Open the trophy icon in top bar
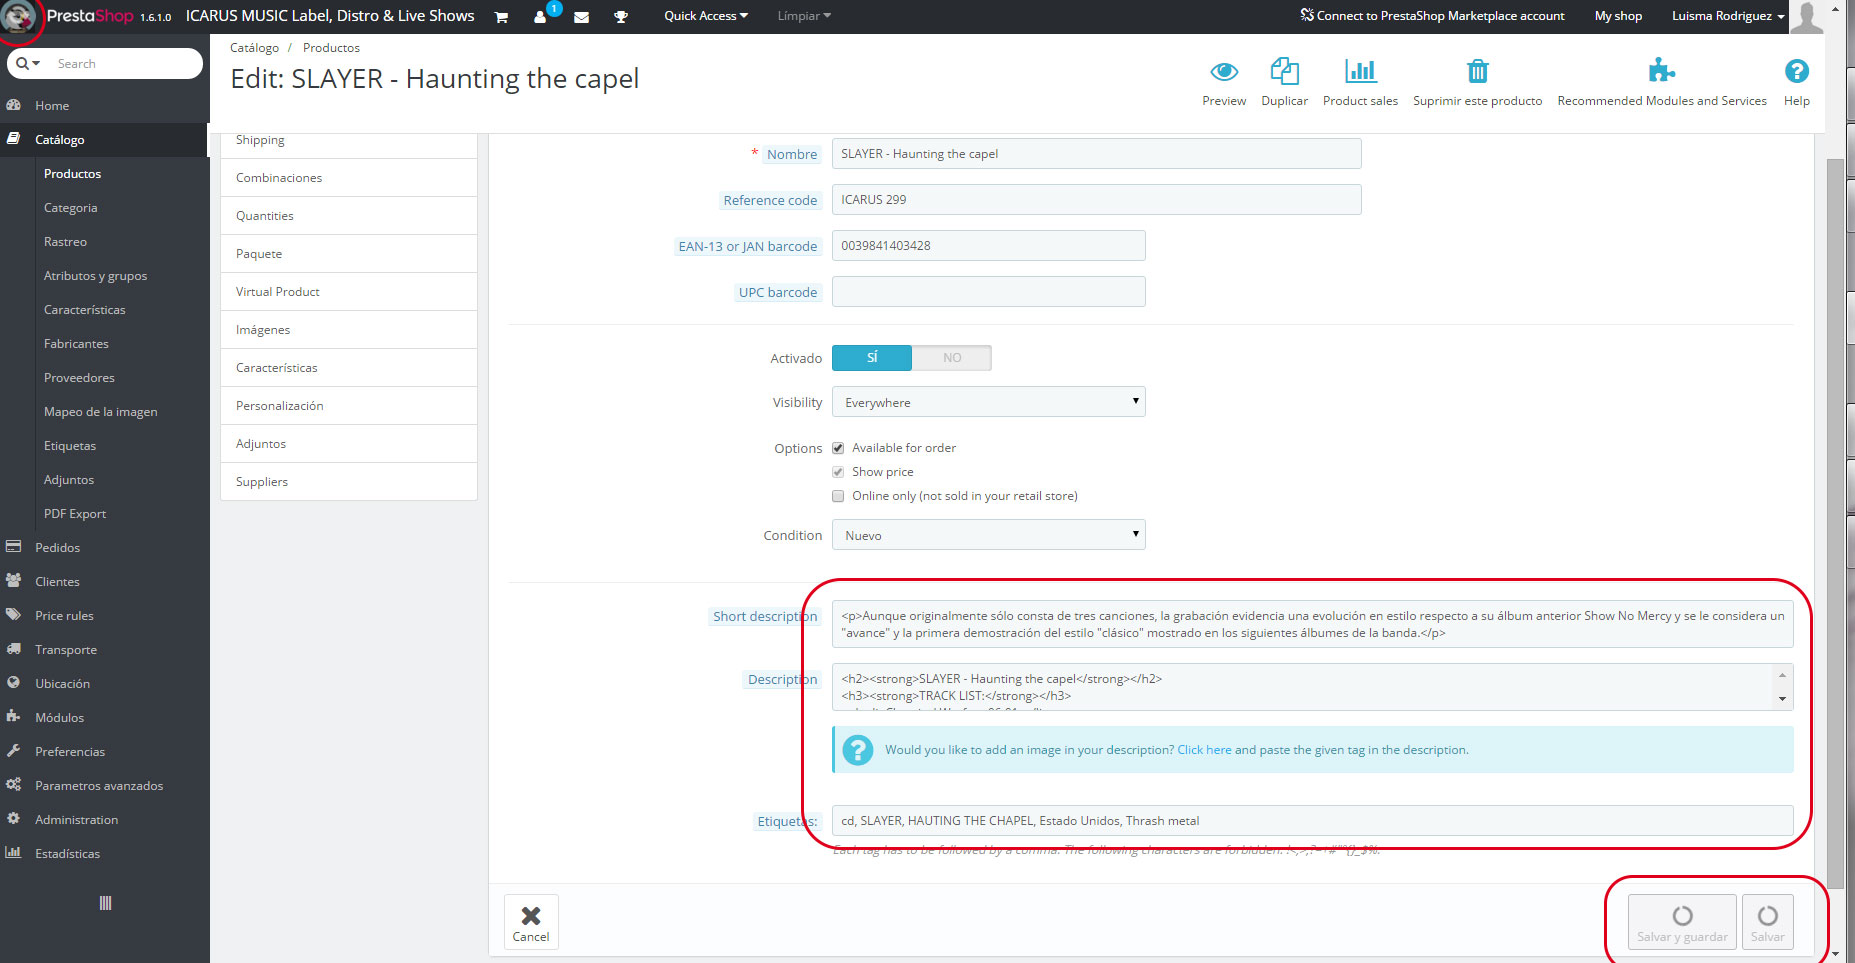 point(621,17)
